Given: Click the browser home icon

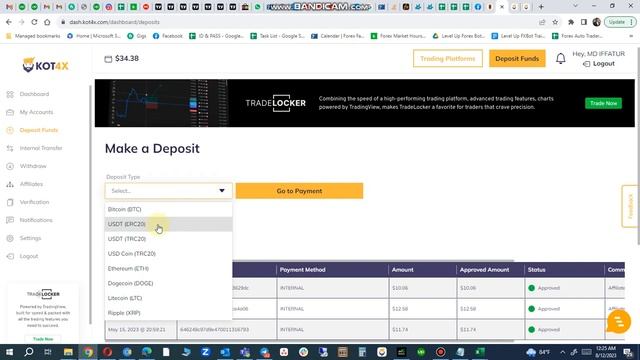Looking at the screenshot, I should [x=47, y=22].
